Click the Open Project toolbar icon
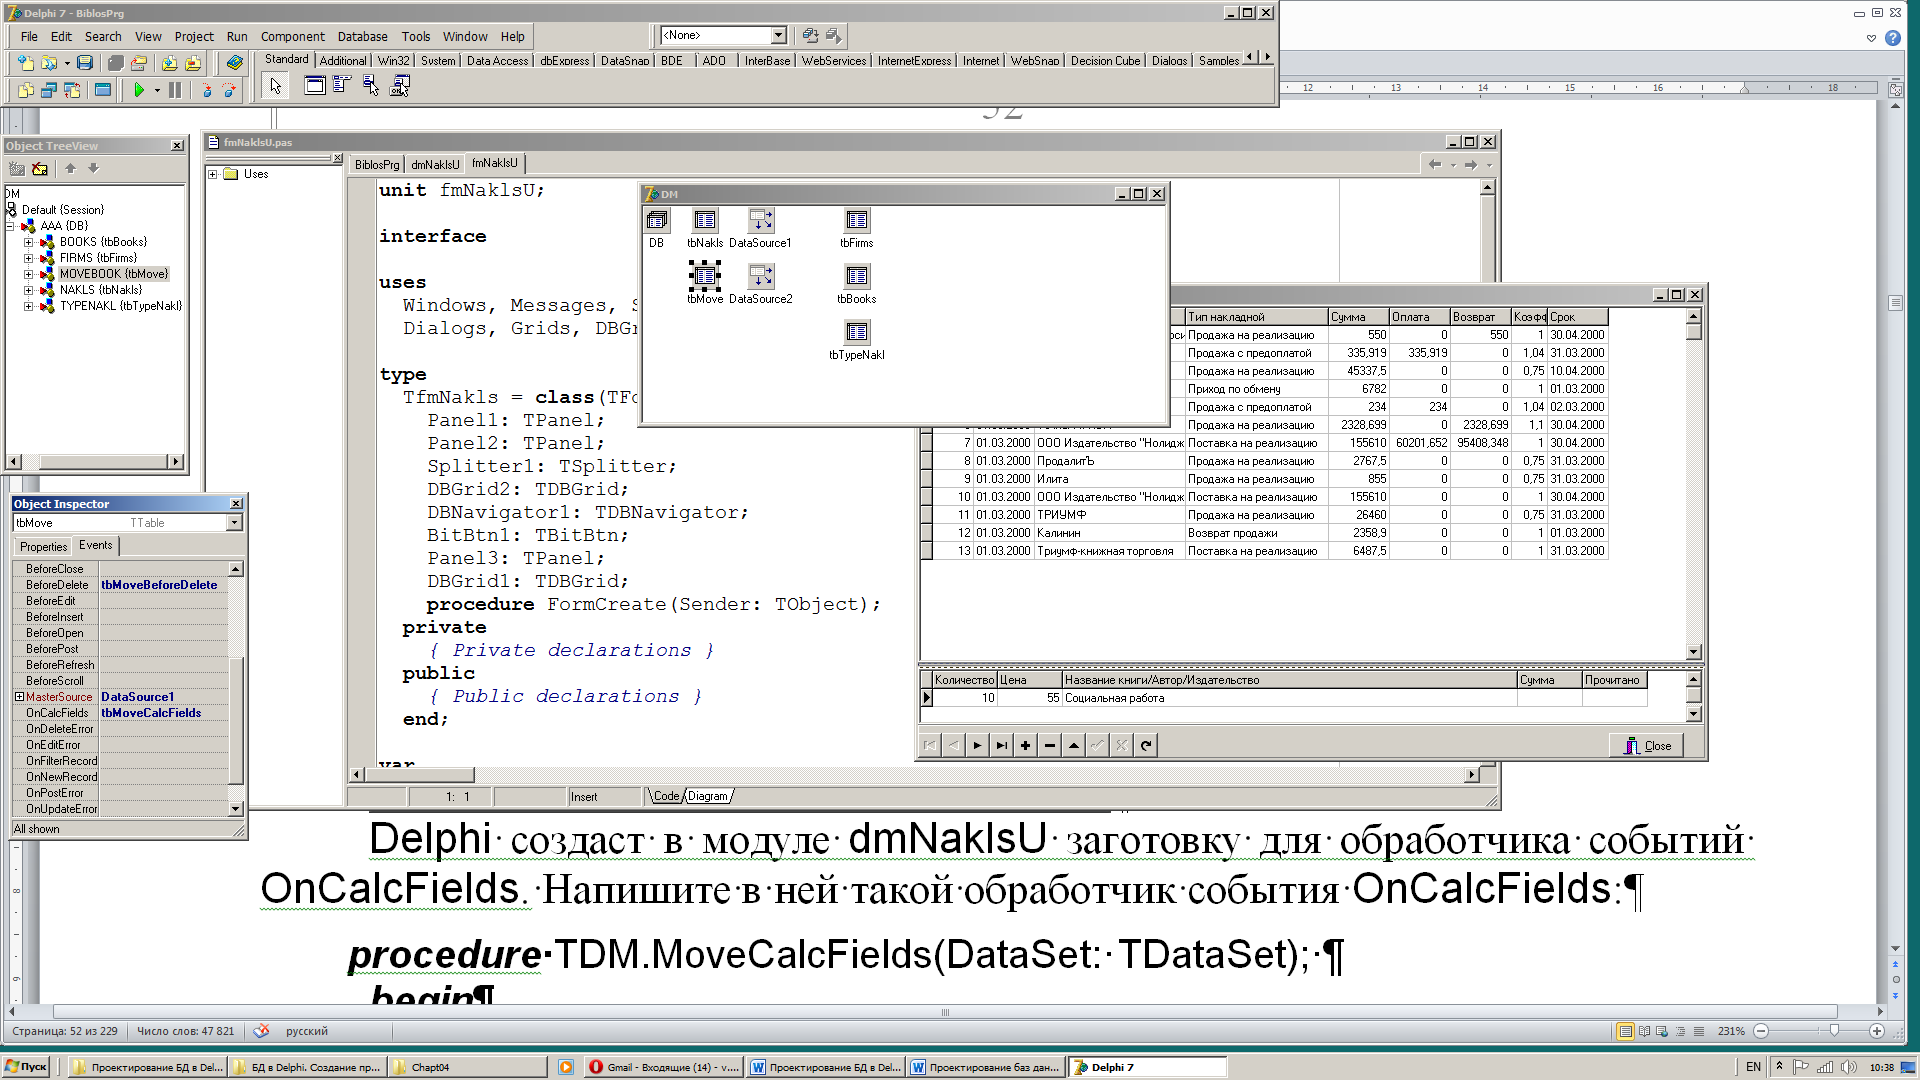This screenshot has height=1080, width=1920. [139, 63]
